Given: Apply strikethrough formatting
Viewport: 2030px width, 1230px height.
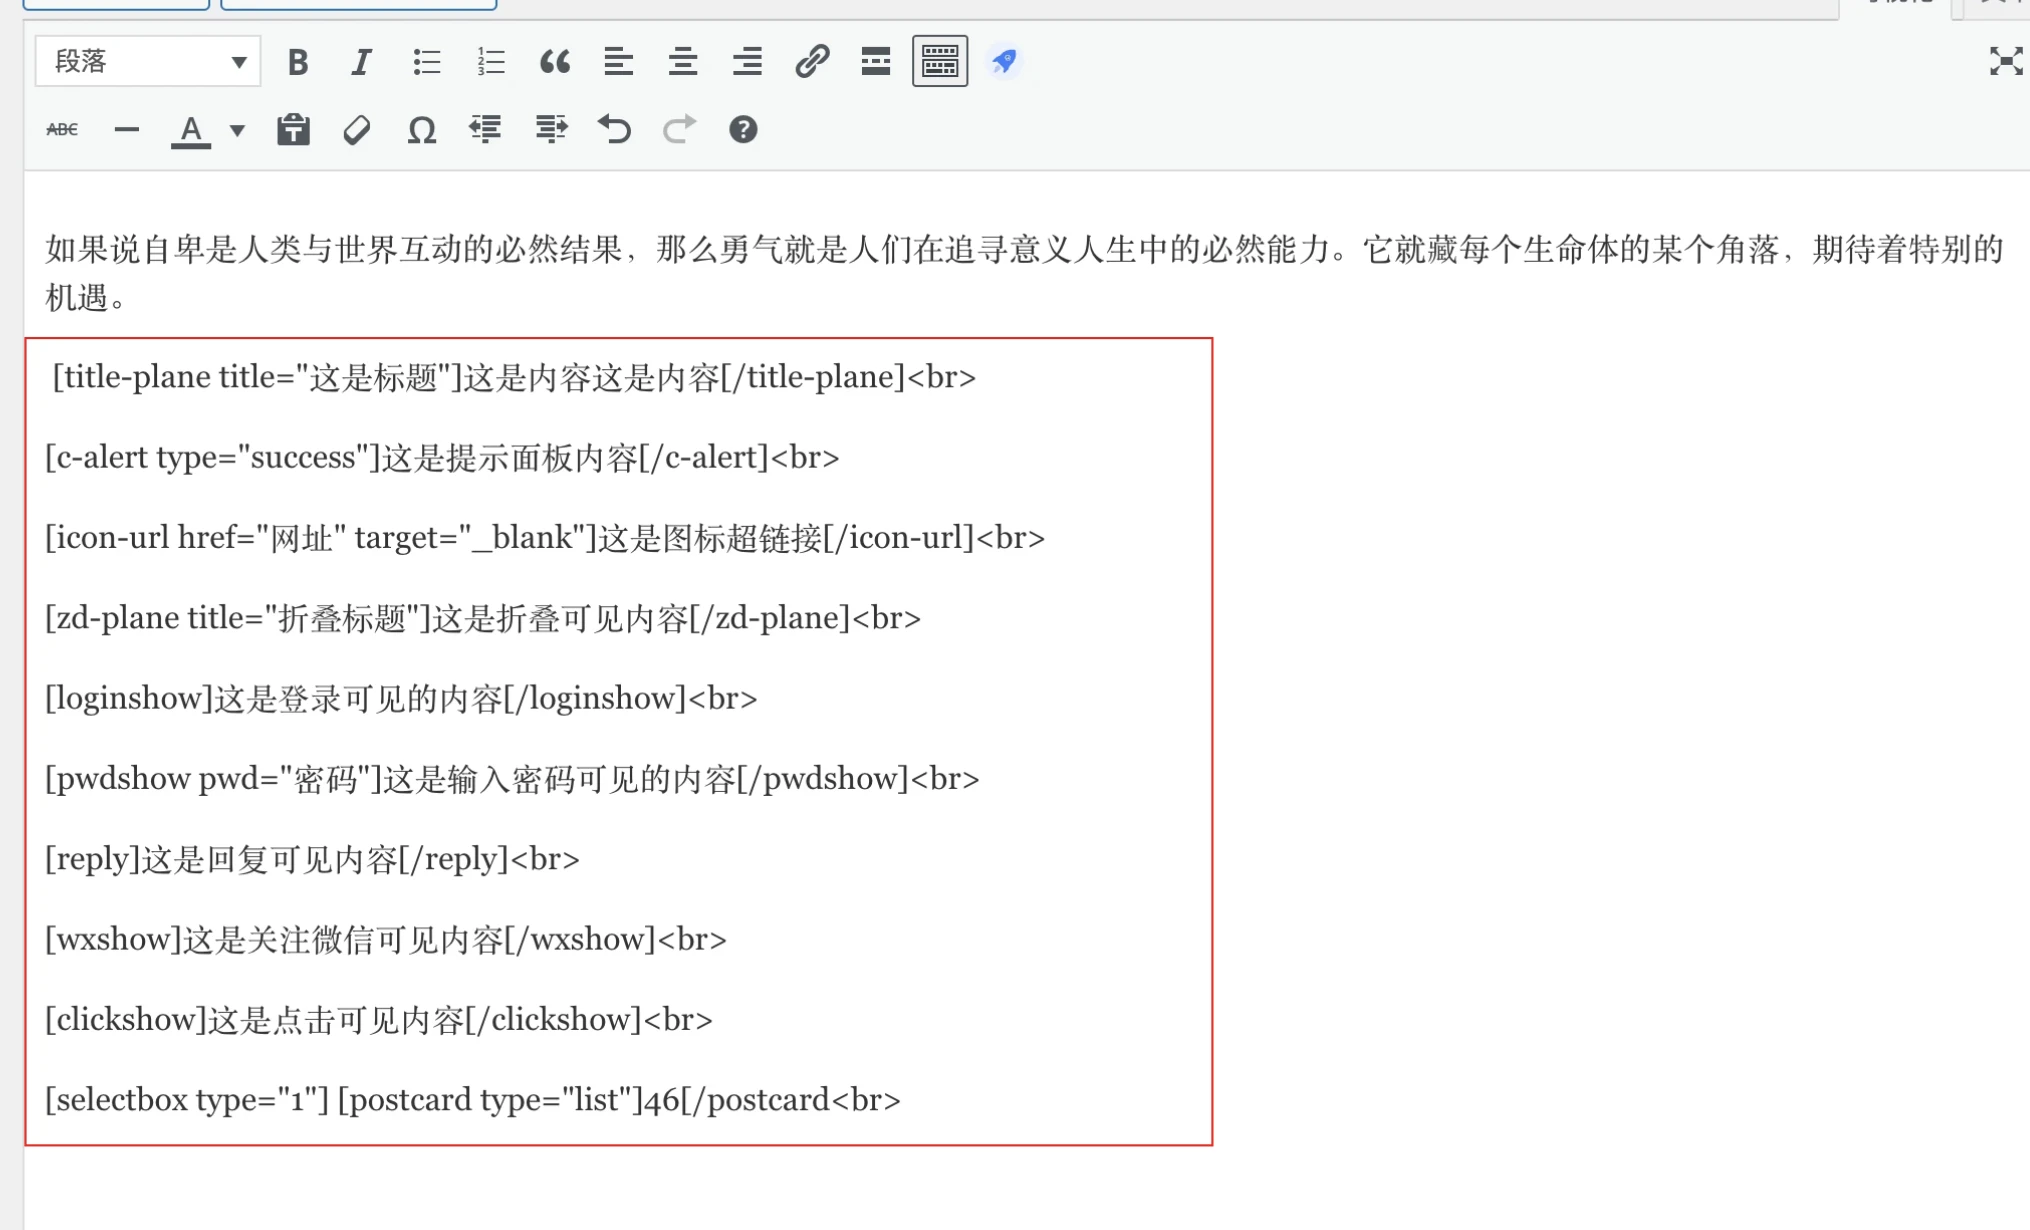Looking at the screenshot, I should [x=62, y=130].
